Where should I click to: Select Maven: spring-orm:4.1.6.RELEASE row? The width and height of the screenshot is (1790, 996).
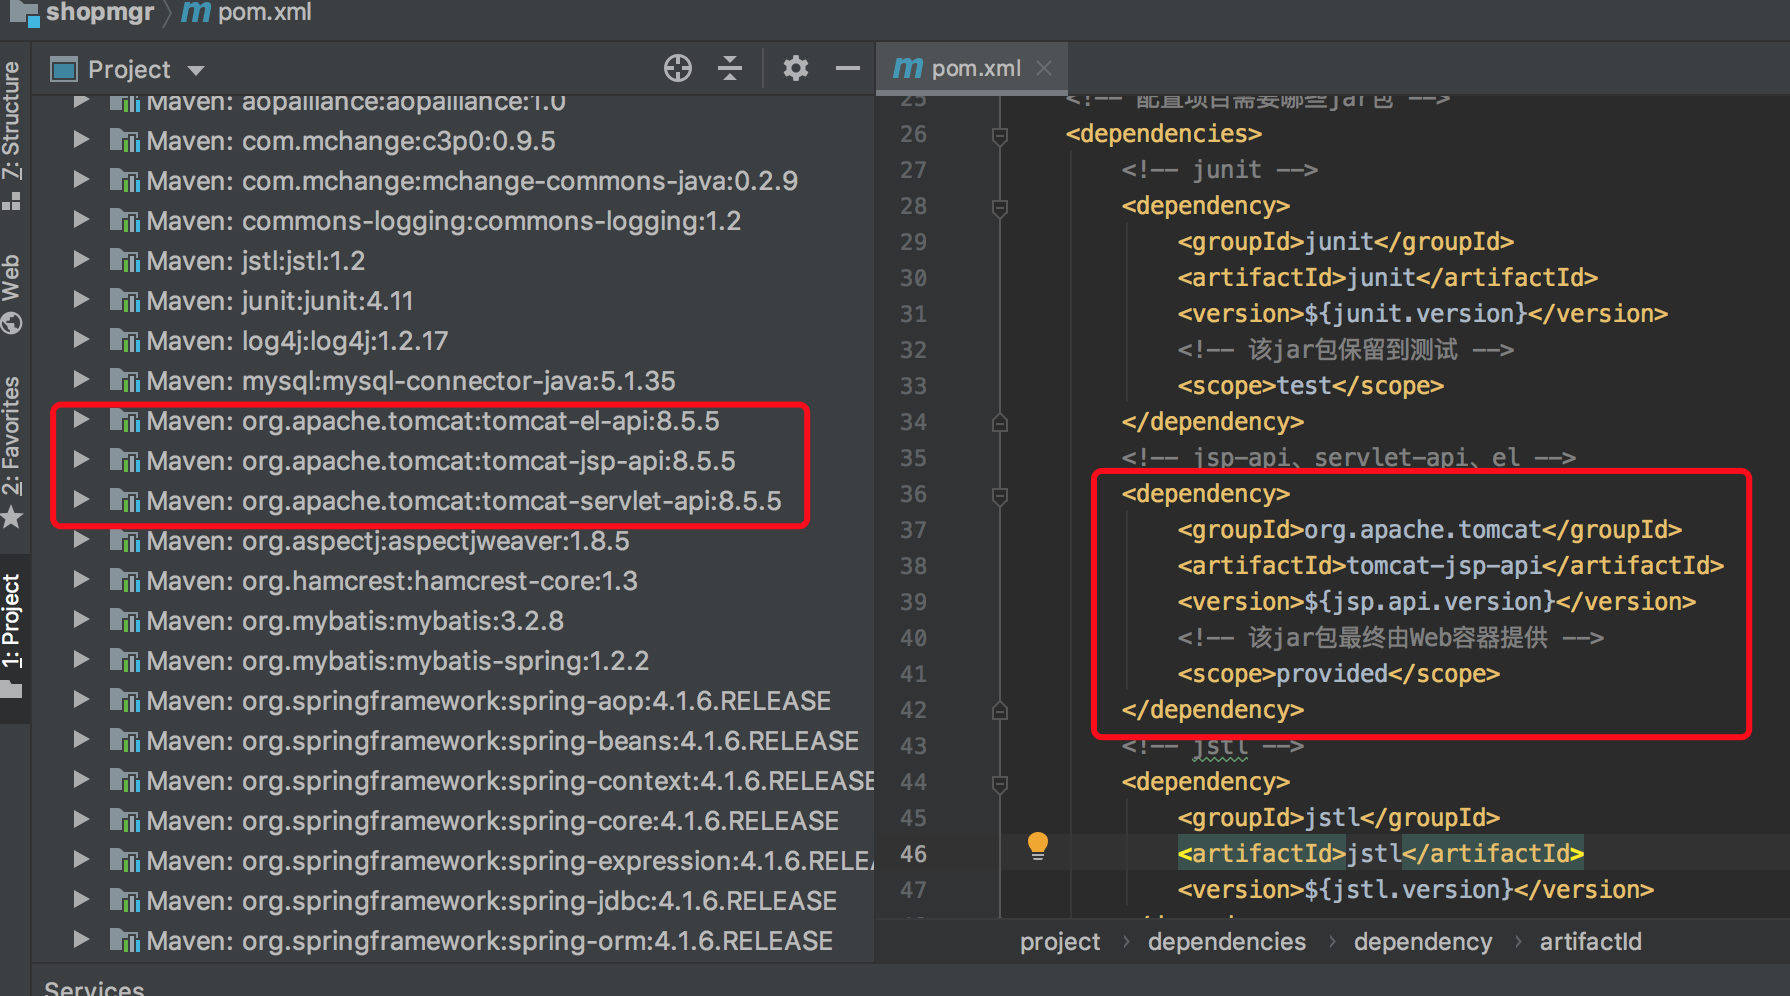point(453,941)
